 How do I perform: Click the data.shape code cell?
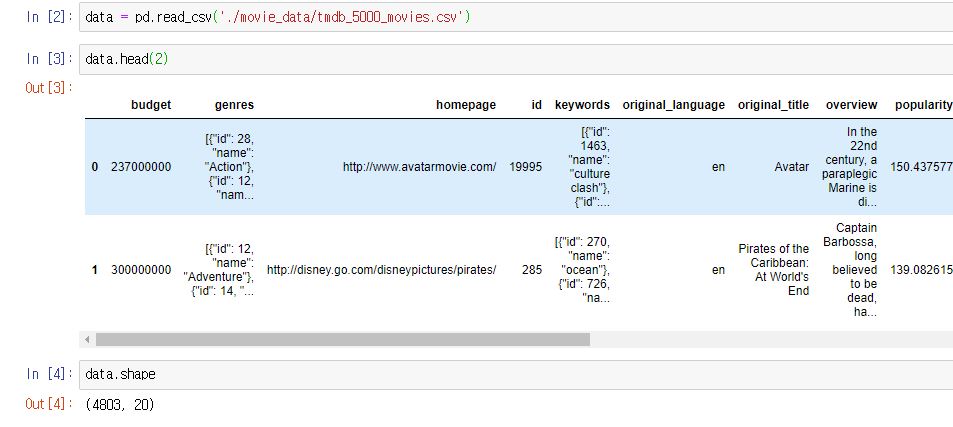point(516,374)
